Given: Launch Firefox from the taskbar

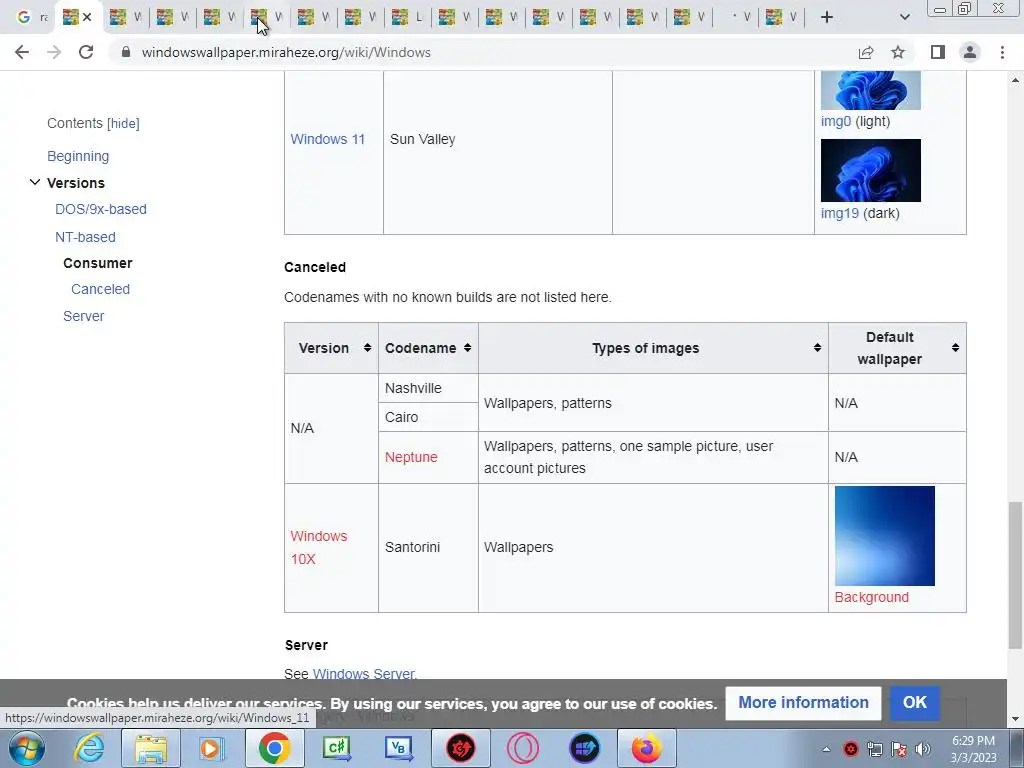Looking at the screenshot, I should point(647,748).
